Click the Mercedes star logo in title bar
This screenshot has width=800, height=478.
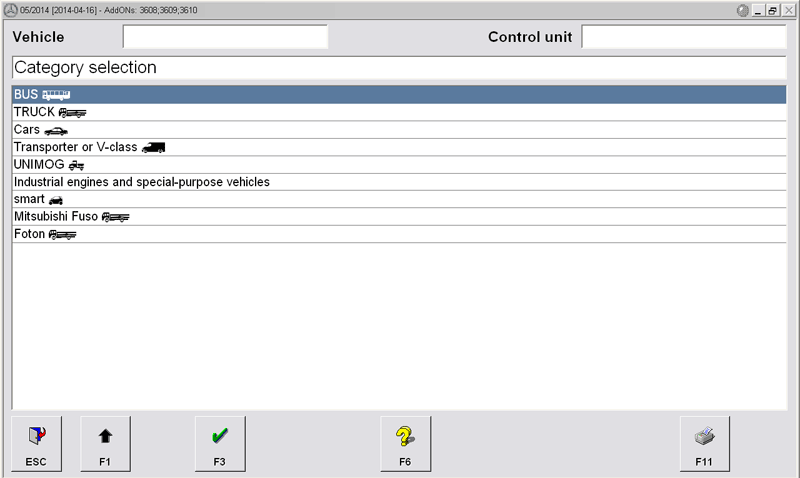coord(11,10)
